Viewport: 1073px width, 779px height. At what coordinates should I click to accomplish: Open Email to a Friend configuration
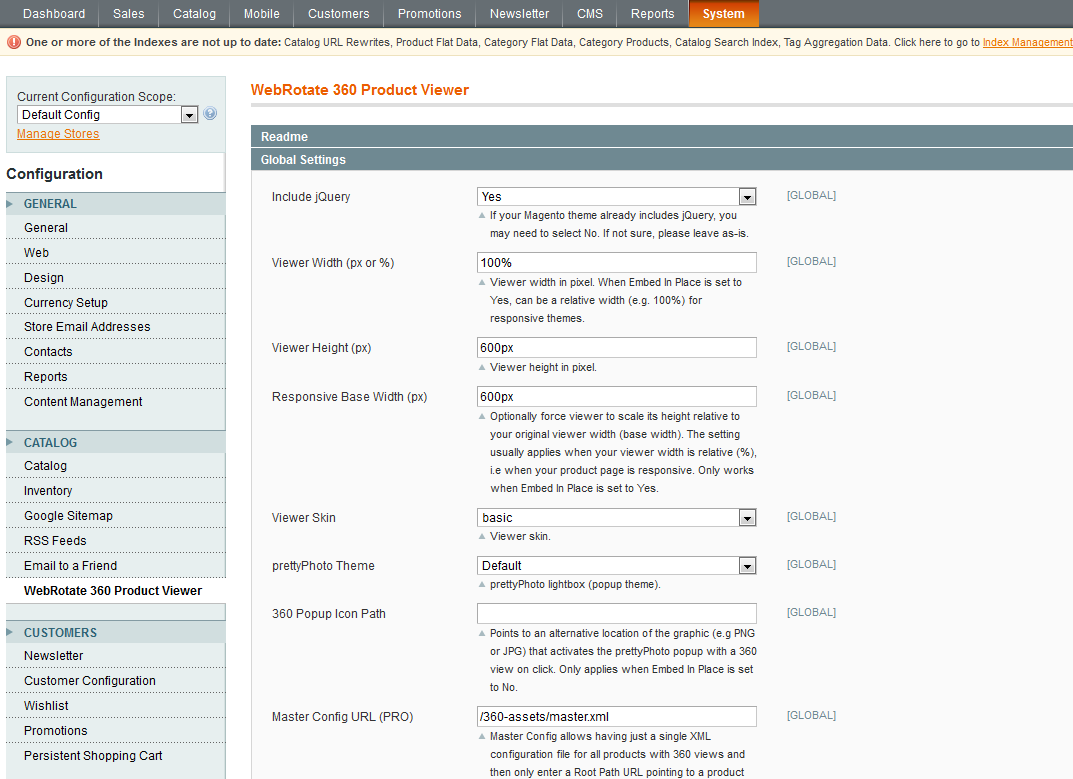pyautogui.click(x=116, y=566)
